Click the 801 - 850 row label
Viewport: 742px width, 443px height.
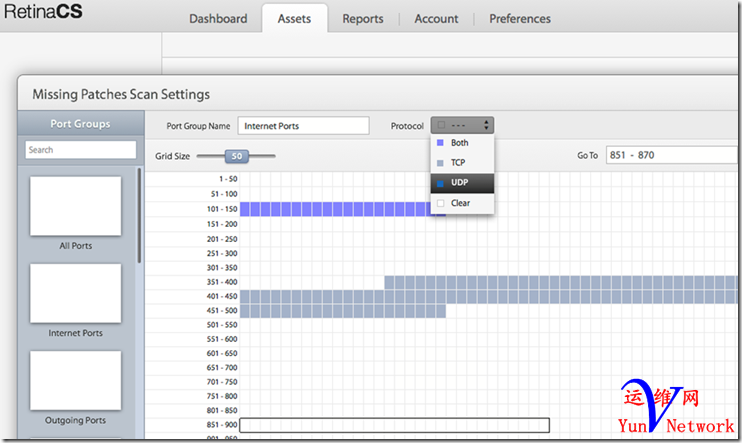coord(222,410)
